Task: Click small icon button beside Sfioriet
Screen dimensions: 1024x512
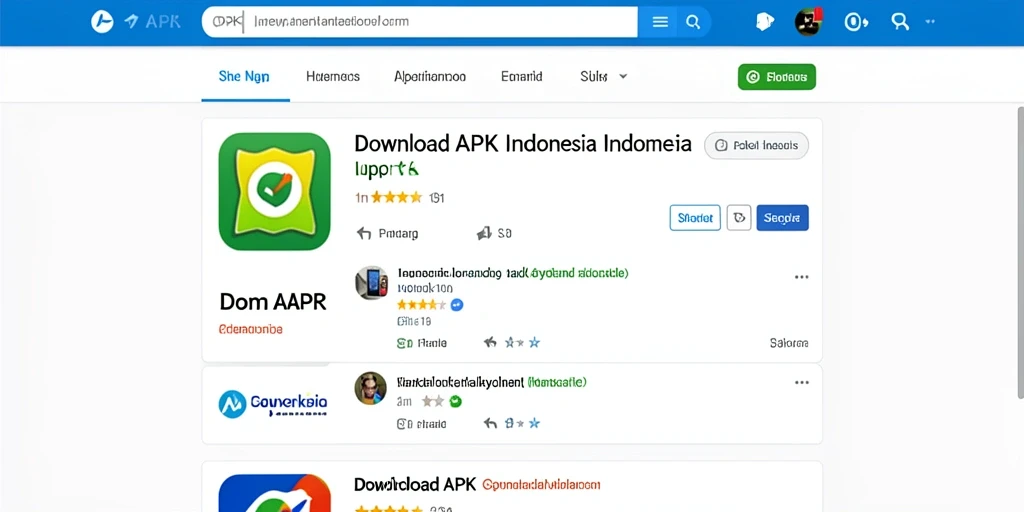Action: click(739, 218)
